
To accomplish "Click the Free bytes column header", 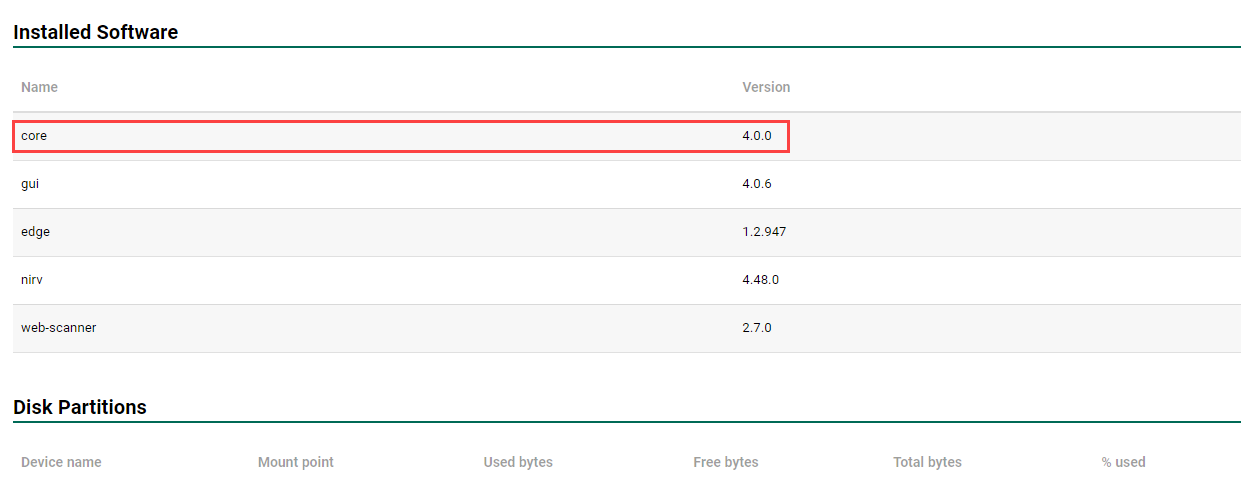I will click(x=726, y=462).
